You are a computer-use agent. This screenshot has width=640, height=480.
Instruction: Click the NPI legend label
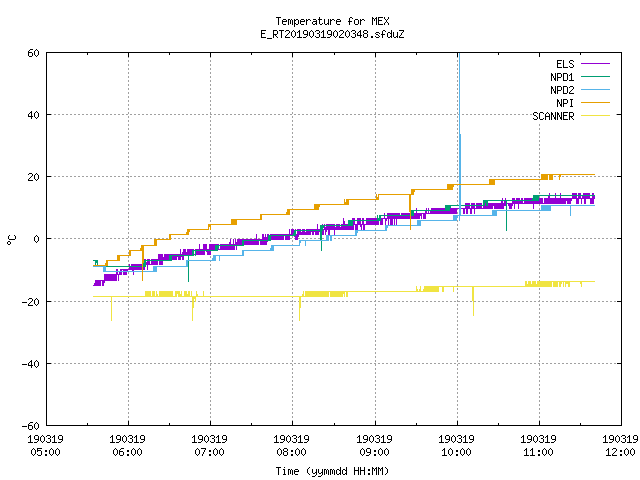[565, 103]
